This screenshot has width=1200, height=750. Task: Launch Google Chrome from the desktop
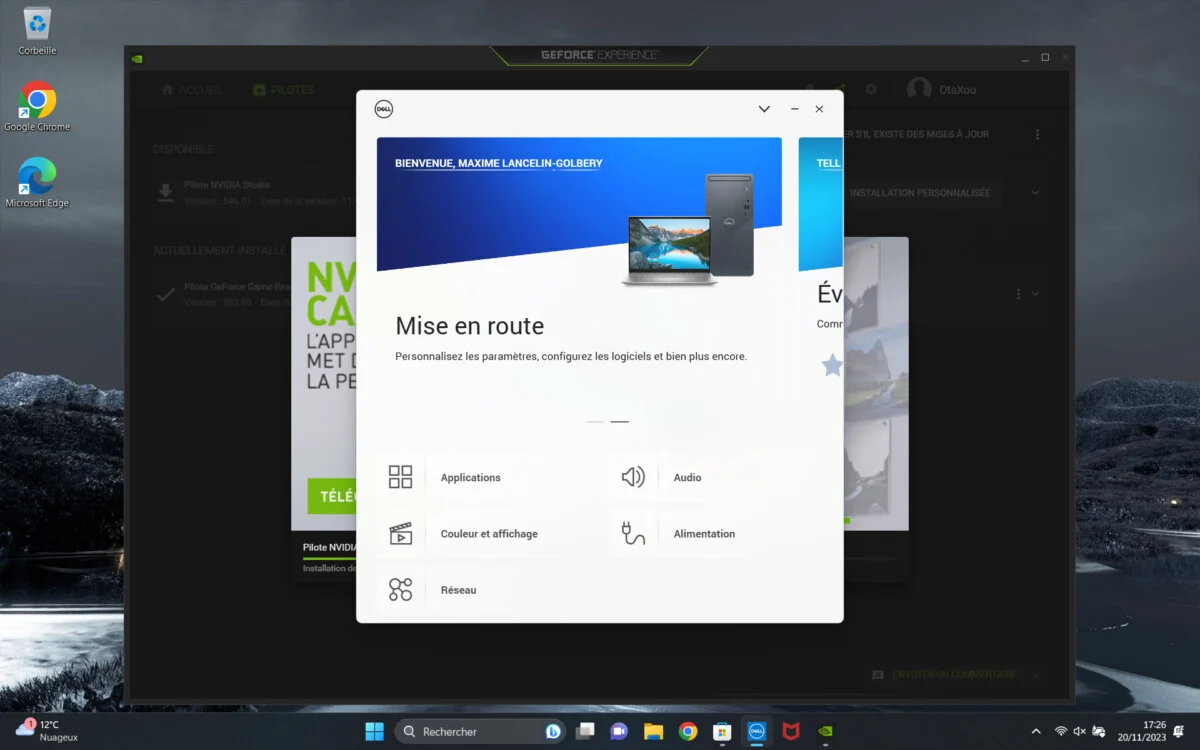pyautogui.click(x=37, y=100)
